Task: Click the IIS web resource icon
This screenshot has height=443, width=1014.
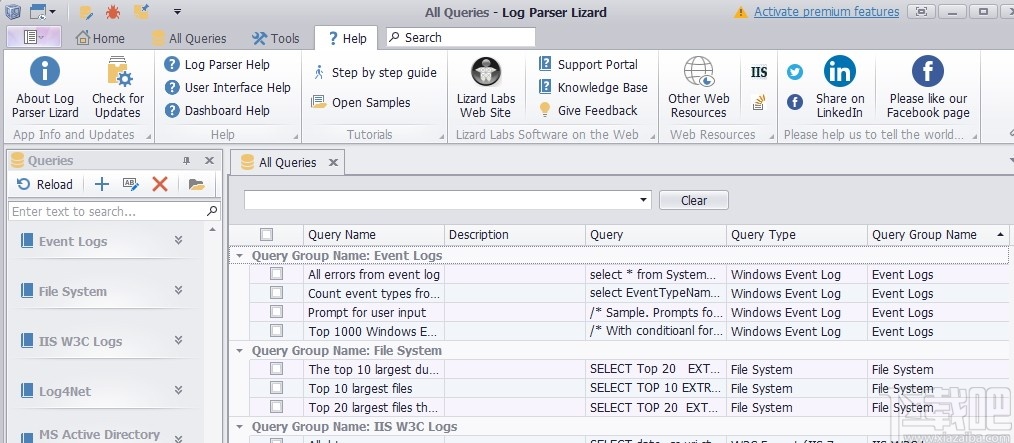Action: tap(759, 72)
